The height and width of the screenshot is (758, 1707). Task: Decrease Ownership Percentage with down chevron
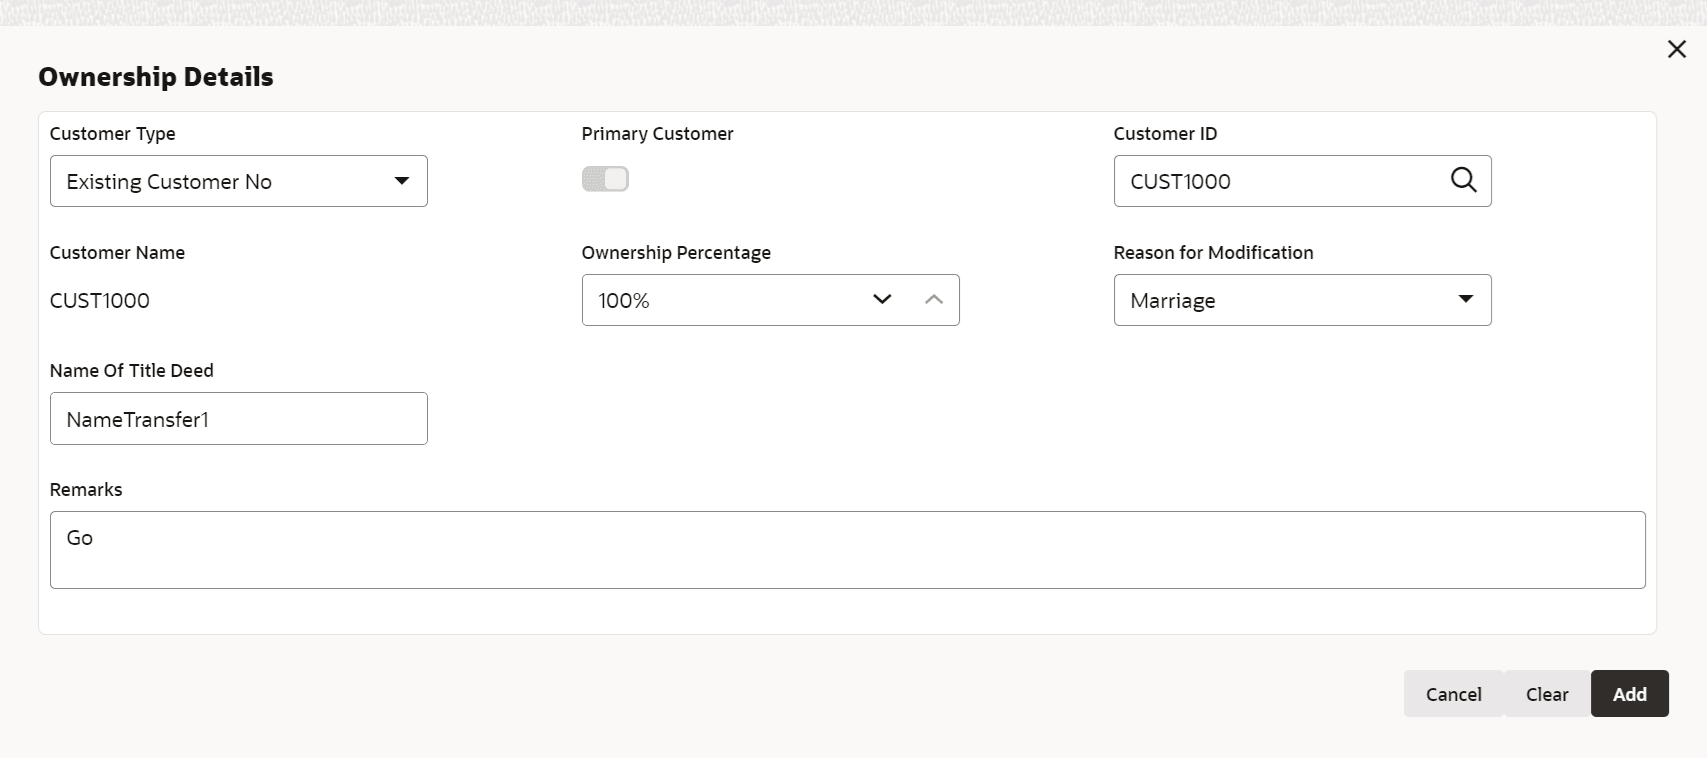(882, 299)
